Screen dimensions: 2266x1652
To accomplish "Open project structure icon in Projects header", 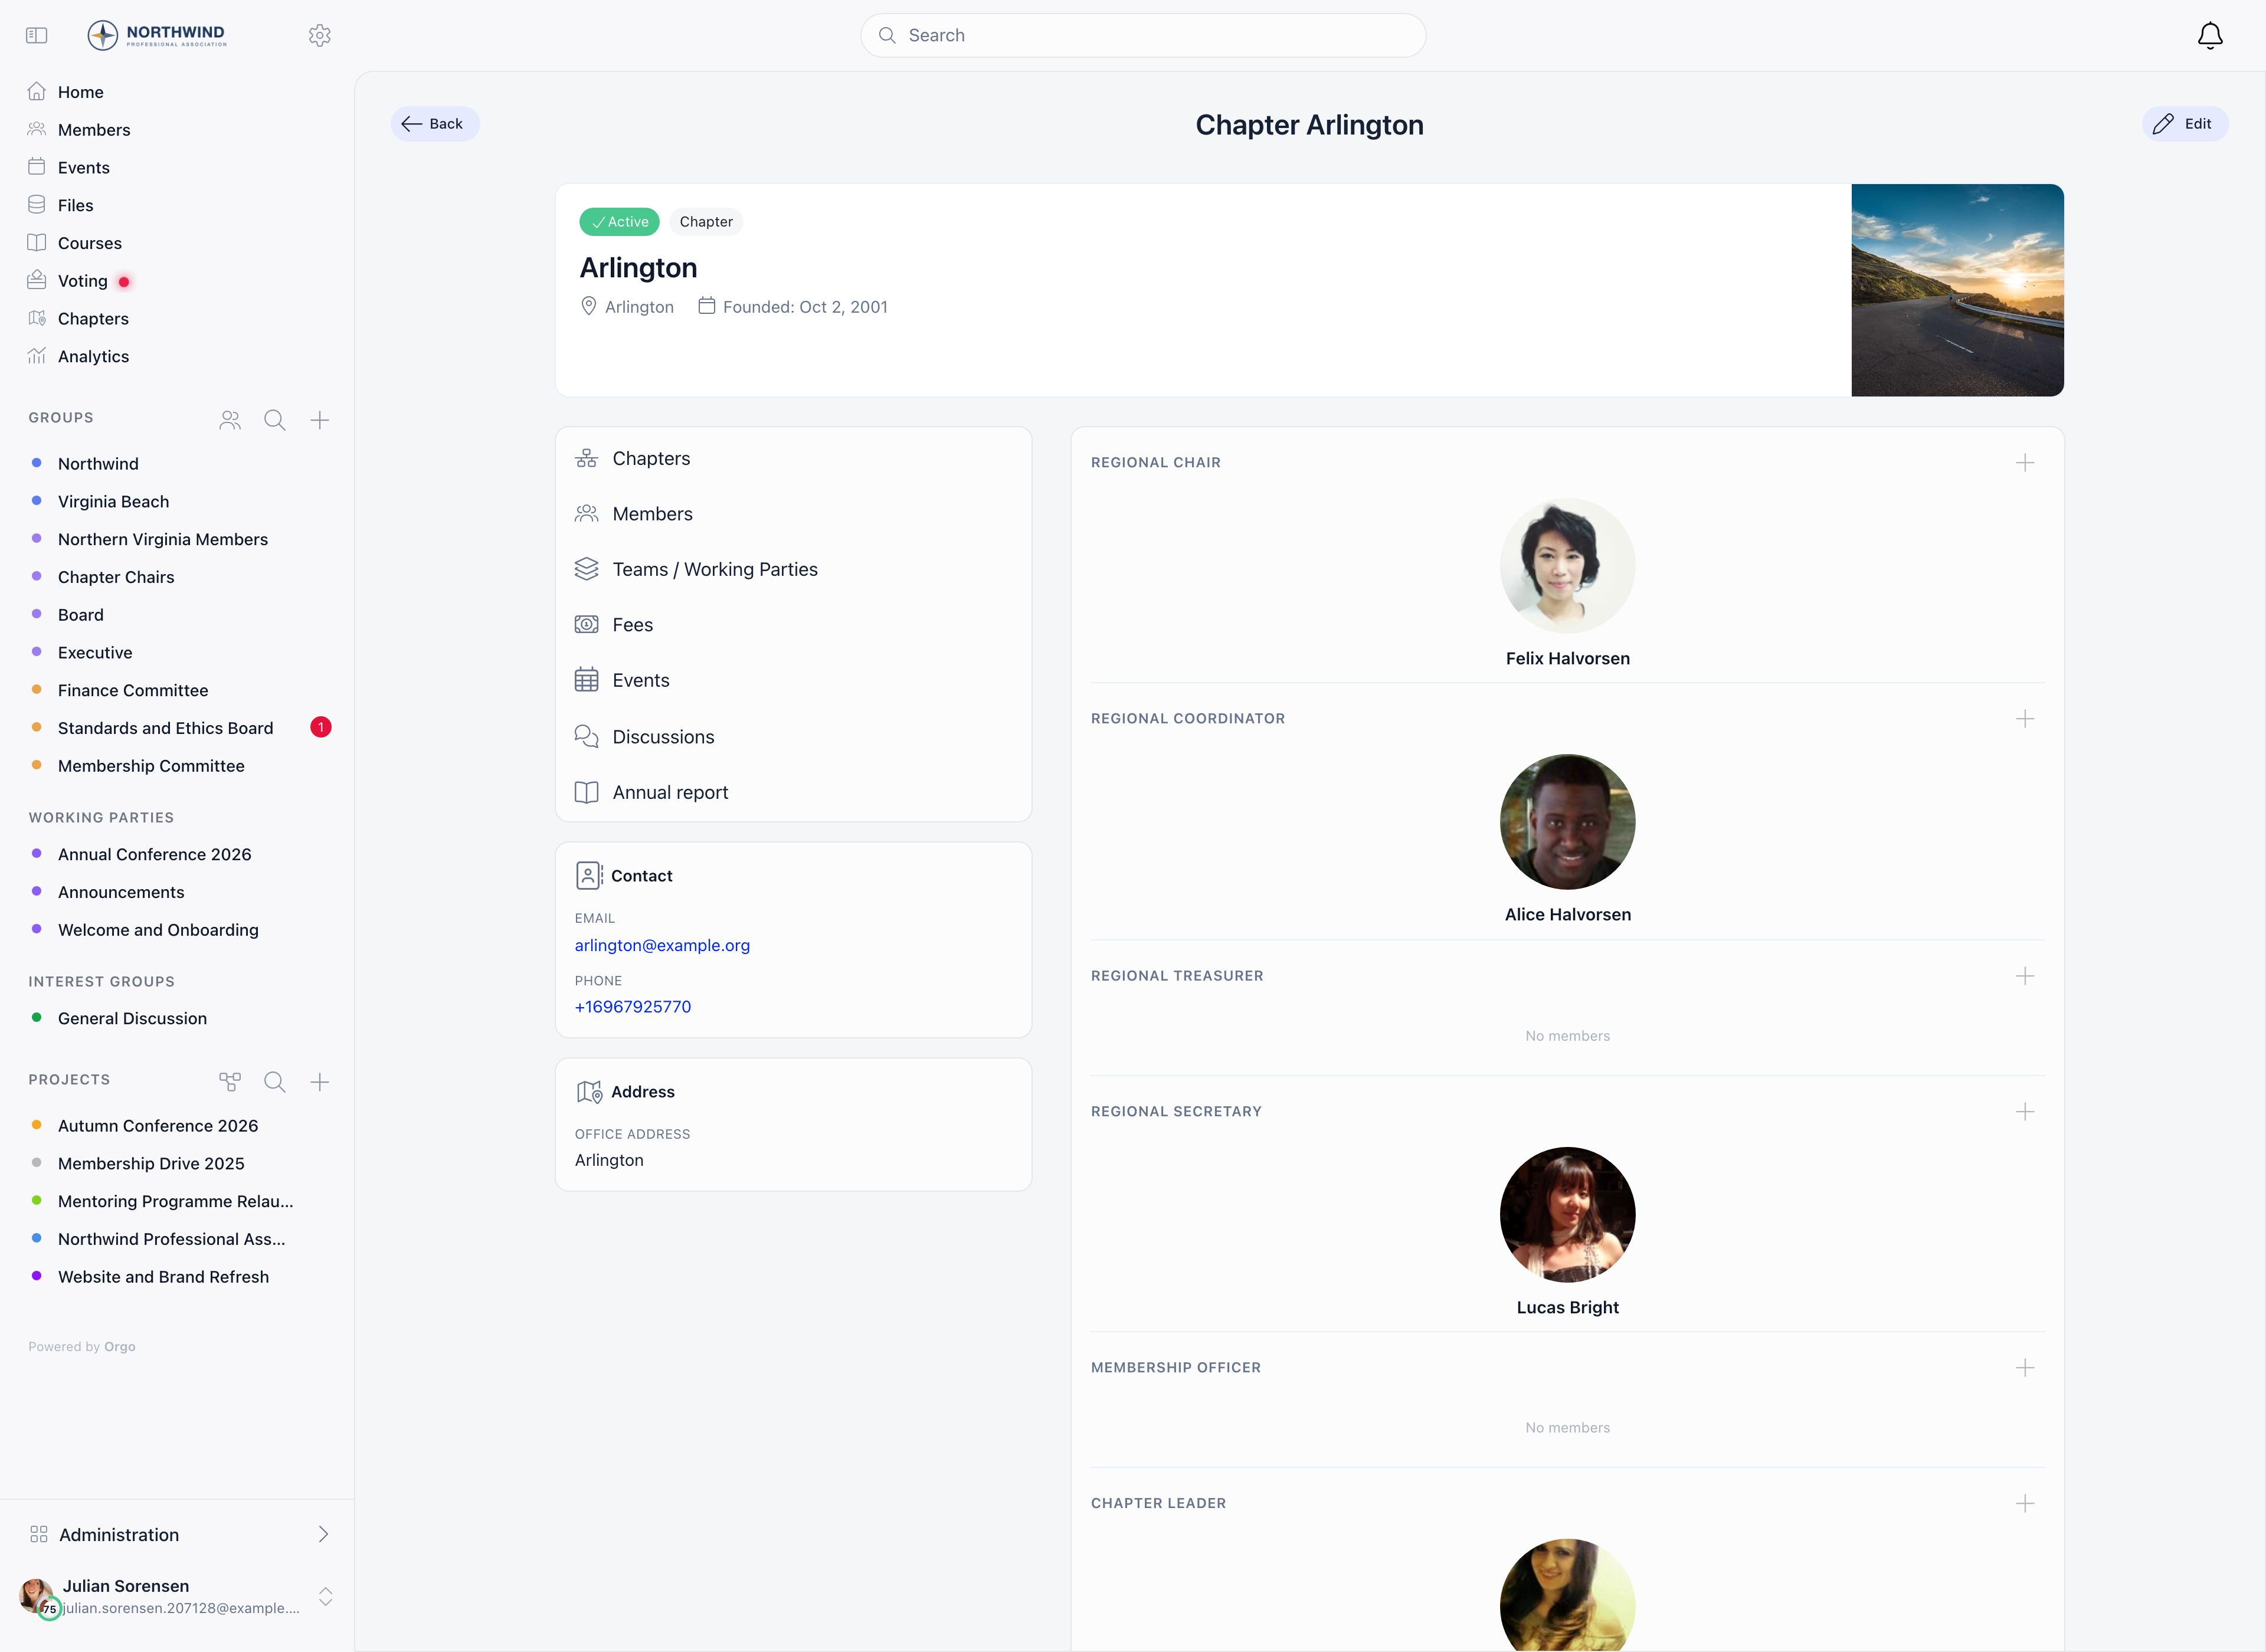I will pyautogui.click(x=230, y=1082).
